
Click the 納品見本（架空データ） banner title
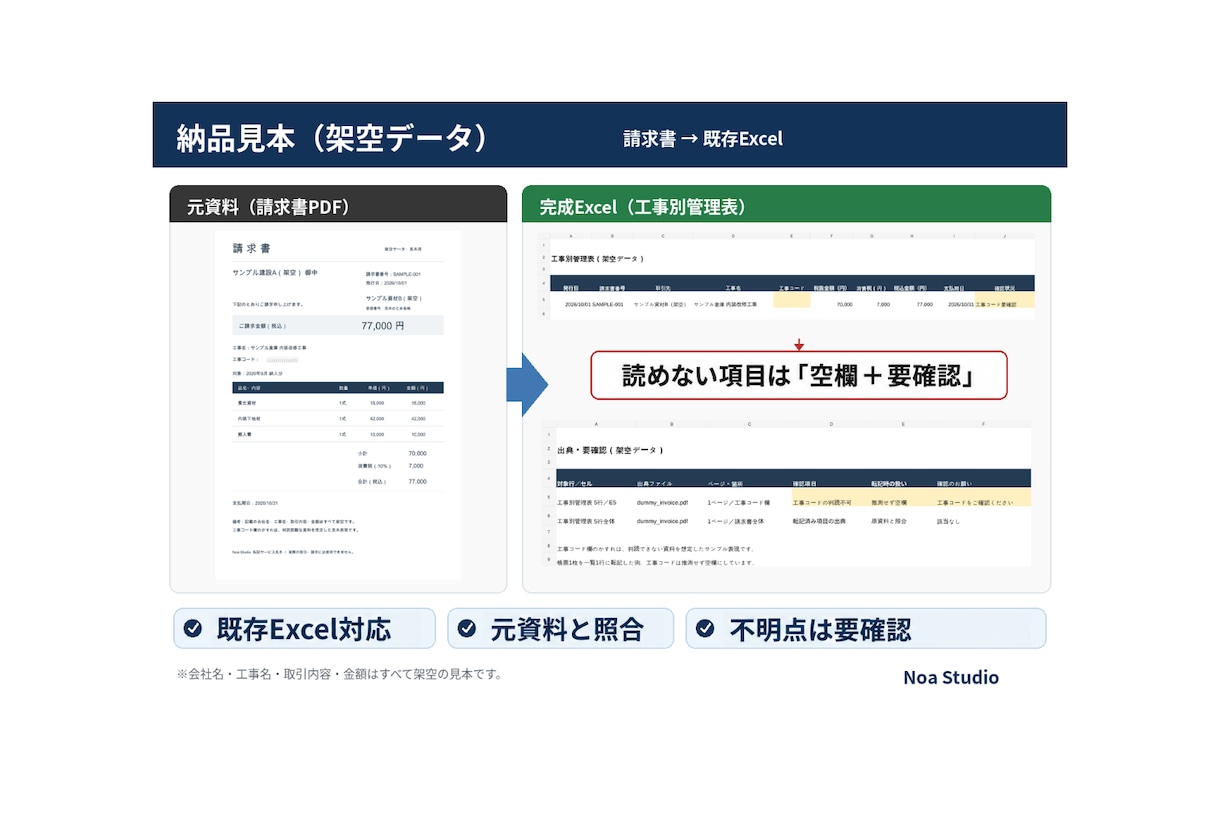[332, 137]
